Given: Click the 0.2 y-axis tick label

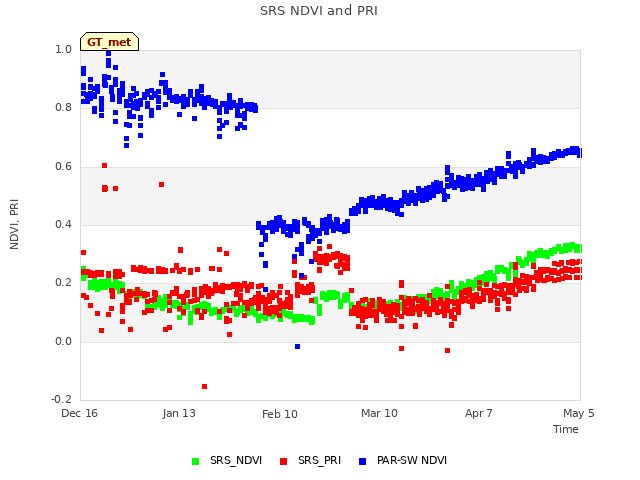Looking at the screenshot, I should point(63,283).
